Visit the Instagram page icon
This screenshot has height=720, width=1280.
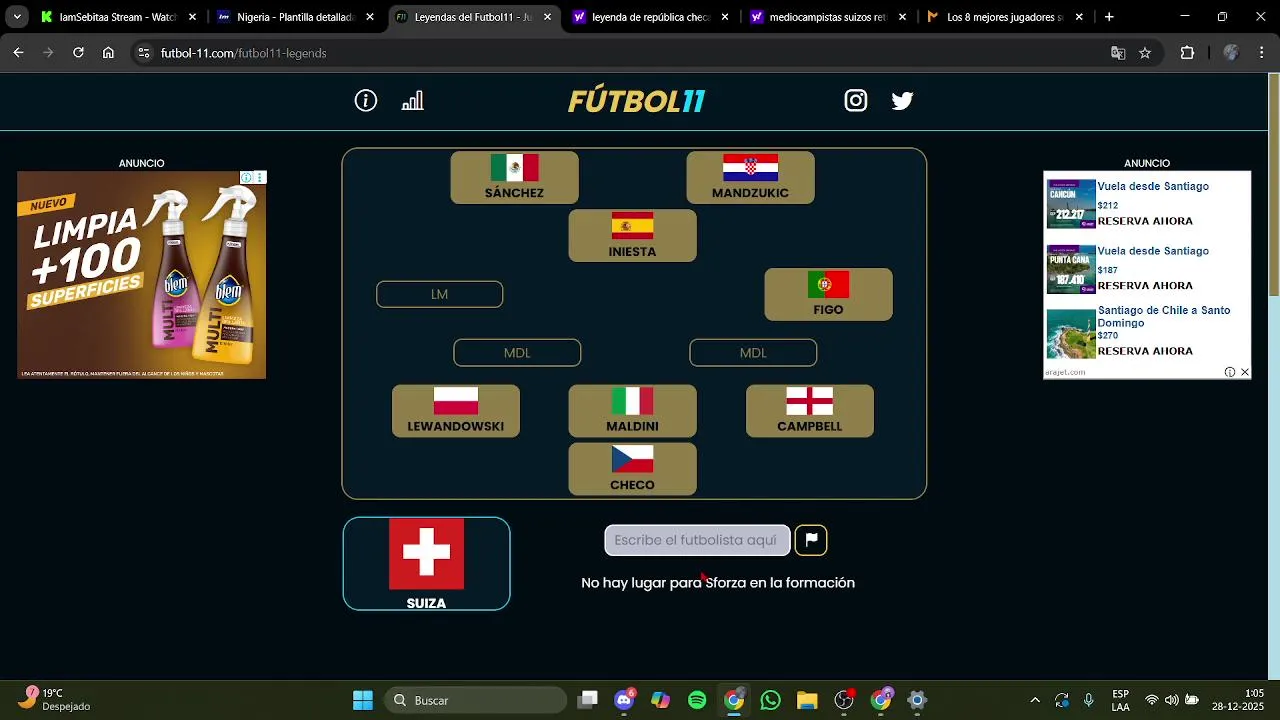[856, 100]
